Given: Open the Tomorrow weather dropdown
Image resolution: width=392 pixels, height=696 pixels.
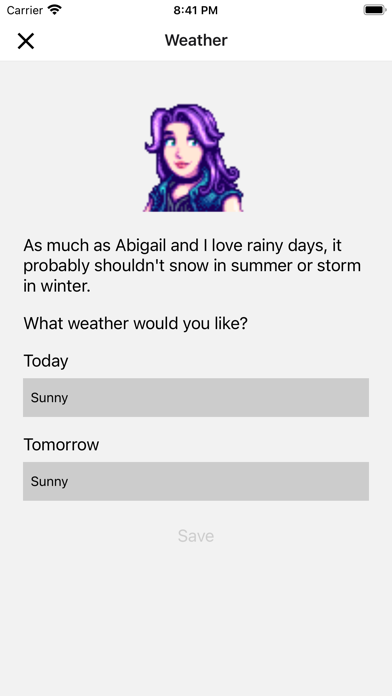Looking at the screenshot, I should click(x=196, y=481).
